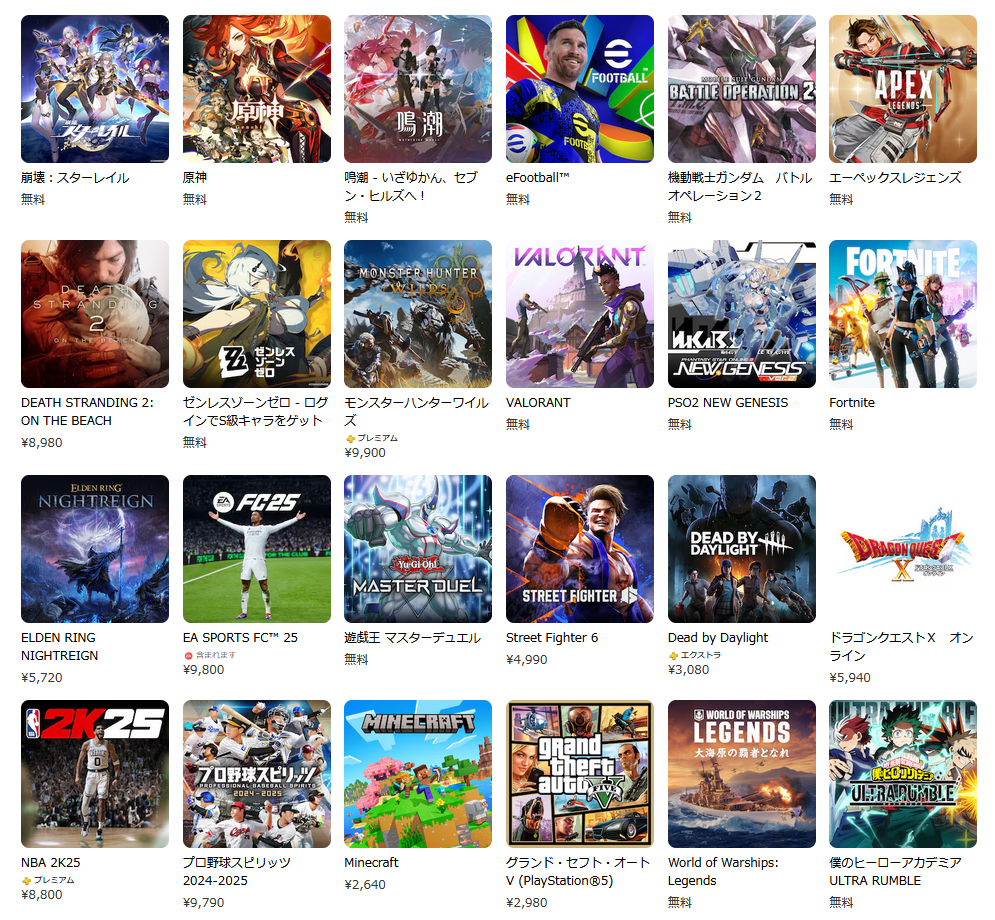Image resolution: width=995 pixels, height=920 pixels.
Task: Click the モンスターハンターワイルズ title link
Action: 416,412
